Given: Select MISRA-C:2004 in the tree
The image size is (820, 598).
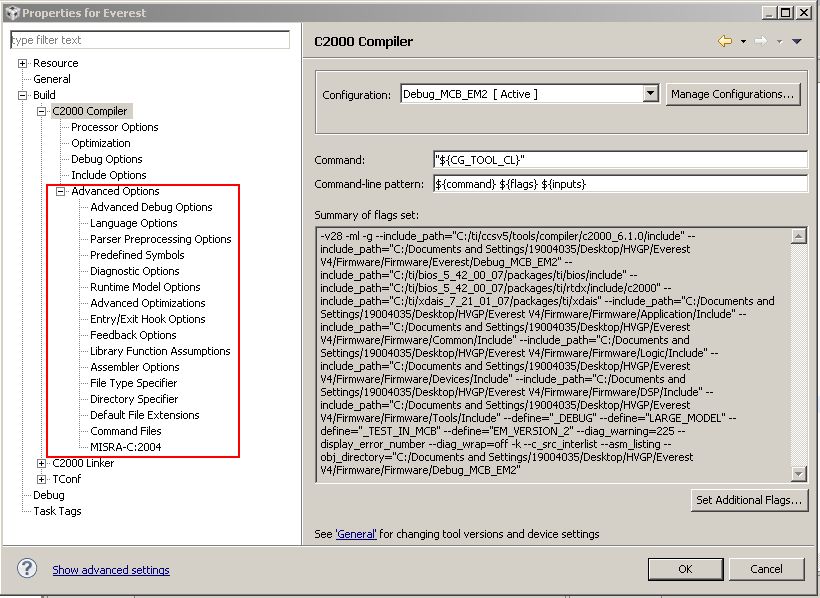Looking at the screenshot, I should click(126, 447).
